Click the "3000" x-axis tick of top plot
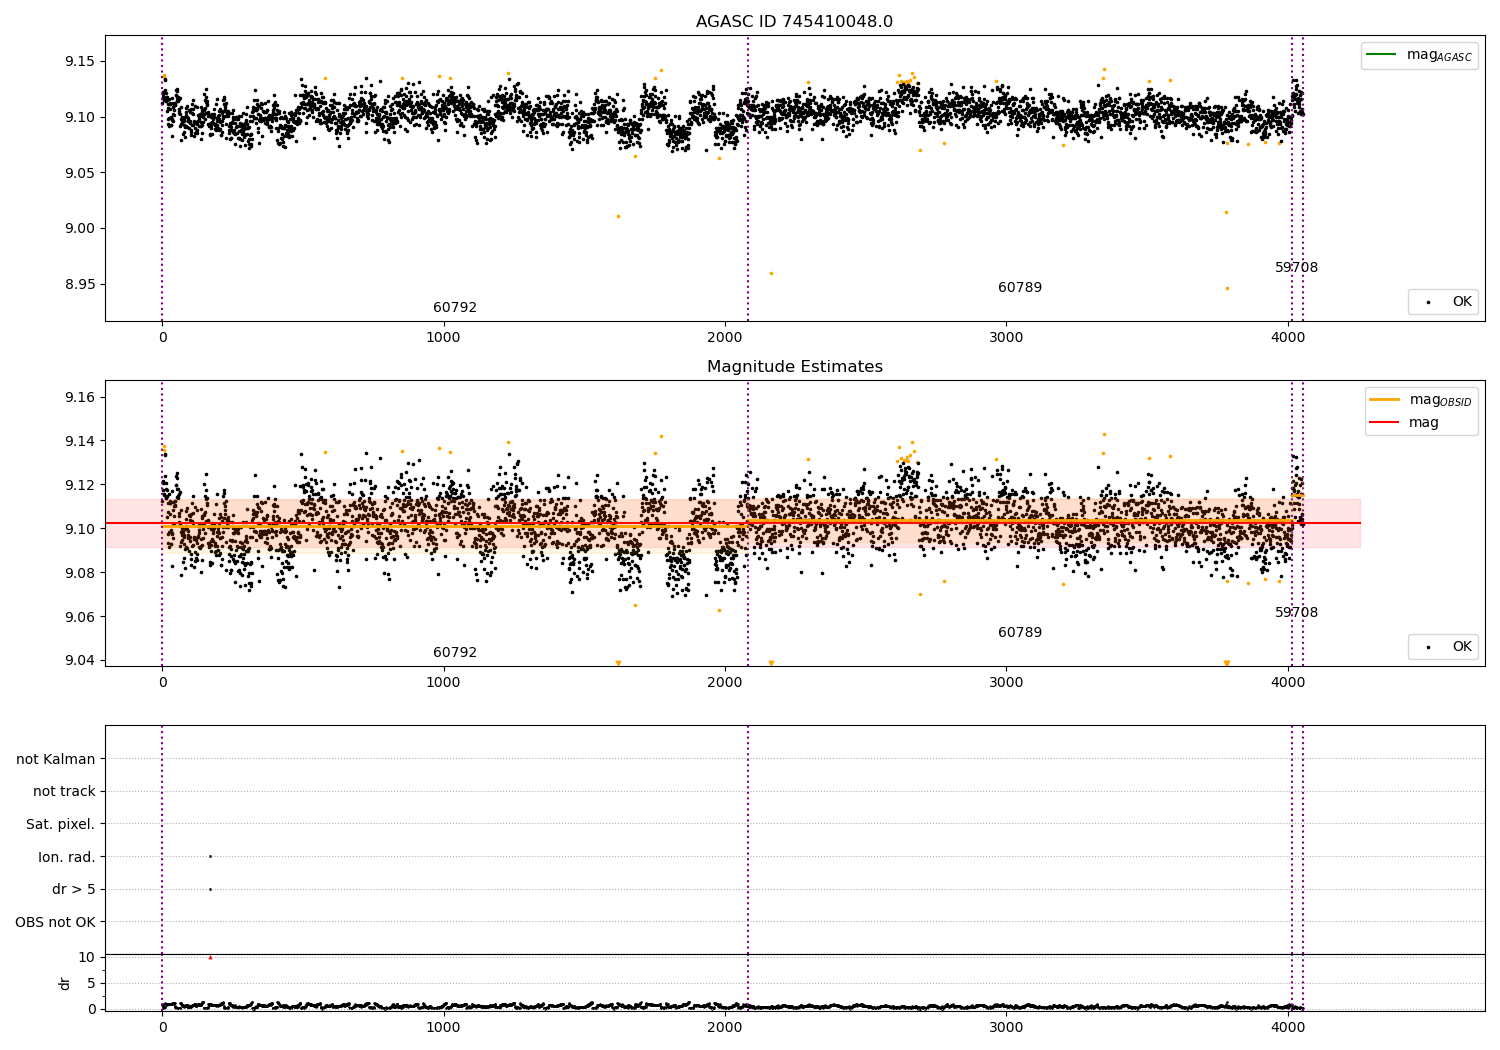This screenshot has width=1500, height=1050. (x=1006, y=338)
